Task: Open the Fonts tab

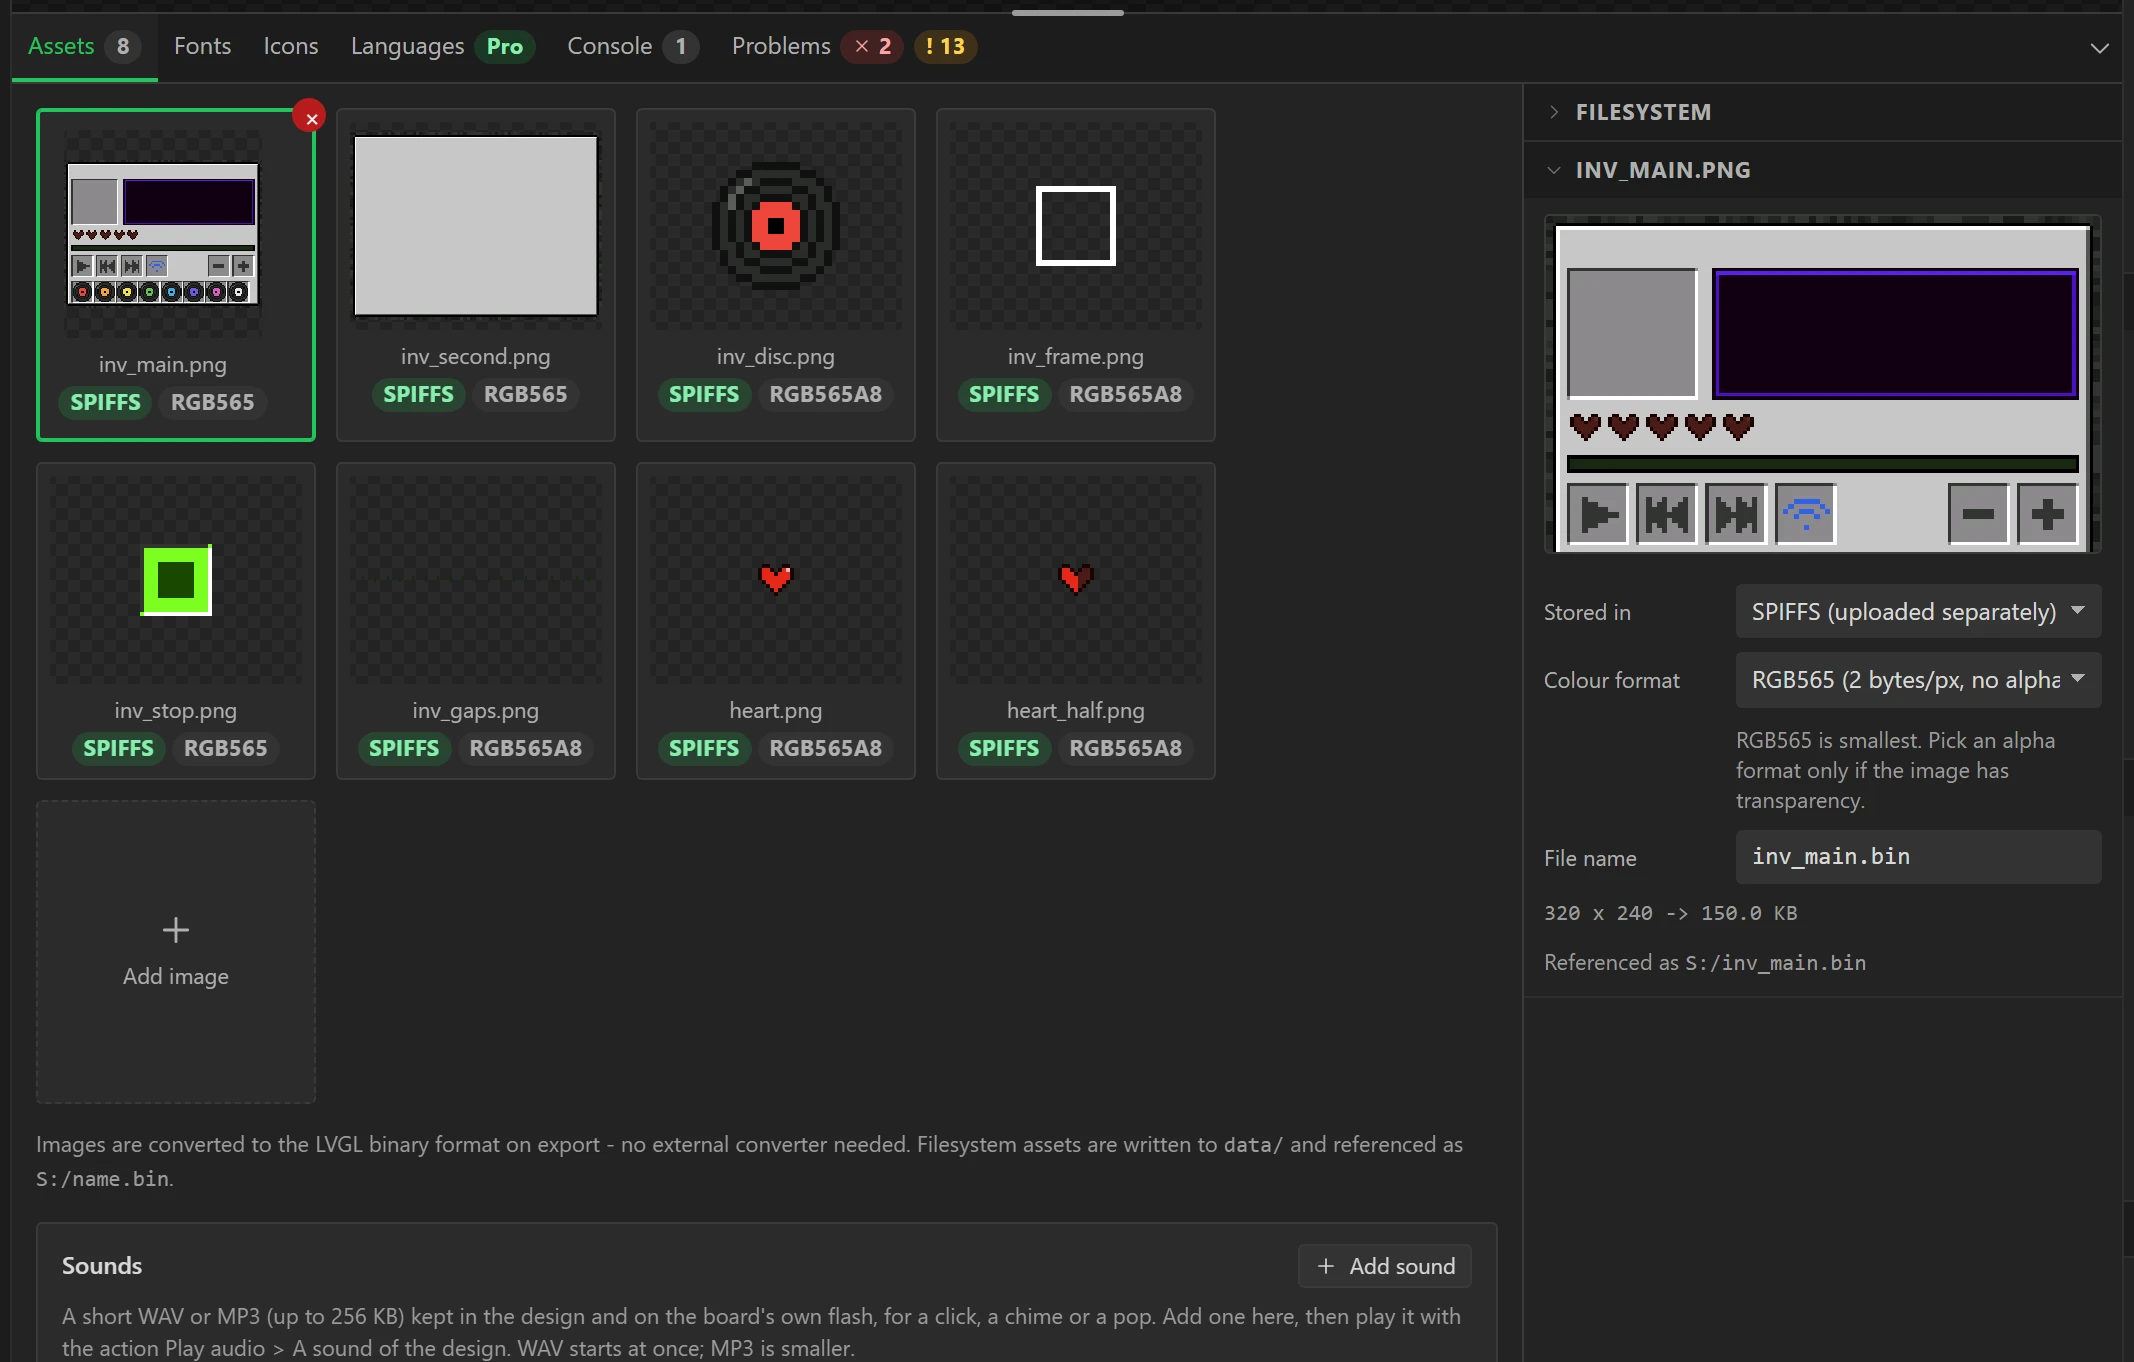Action: 202,46
